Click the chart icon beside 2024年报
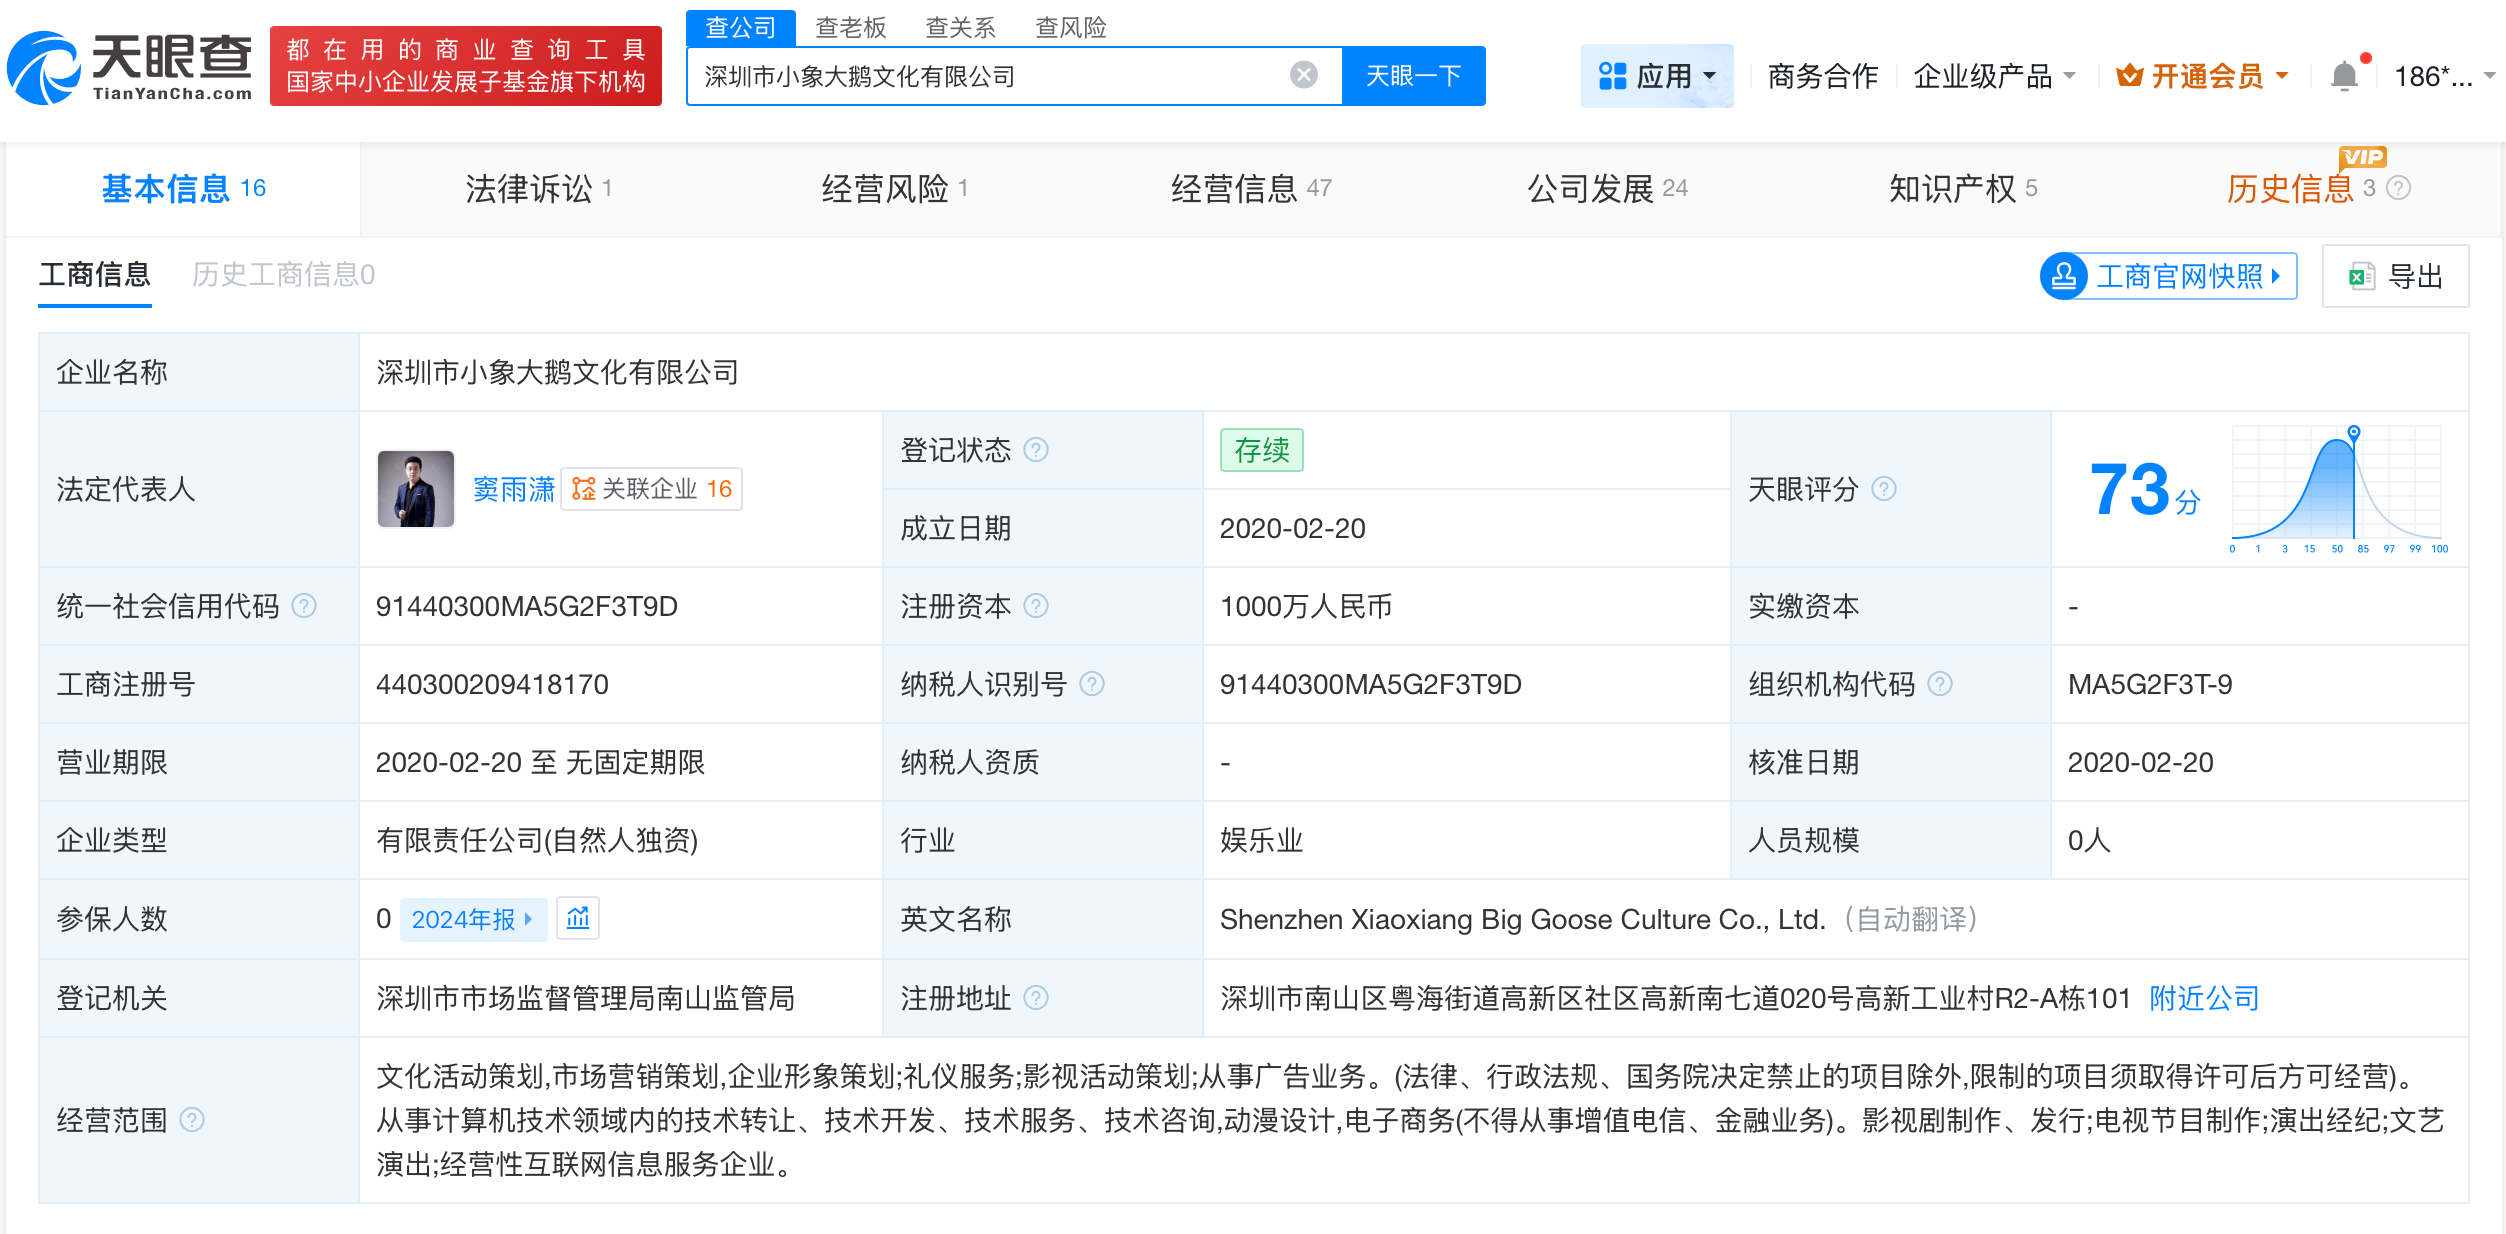The image size is (2506, 1234). (x=578, y=917)
